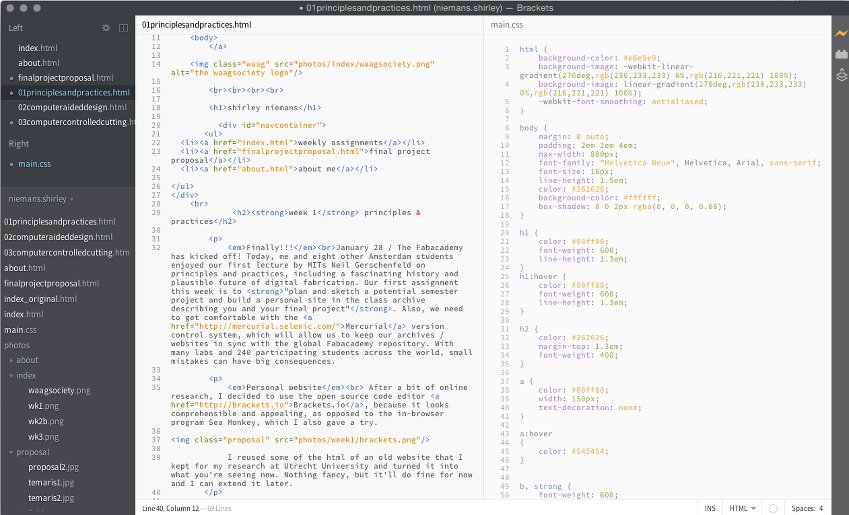Screen dimensions: 849x515
Task: Click the #545454 color value in a:hover rule
Action: tap(590, 451)
